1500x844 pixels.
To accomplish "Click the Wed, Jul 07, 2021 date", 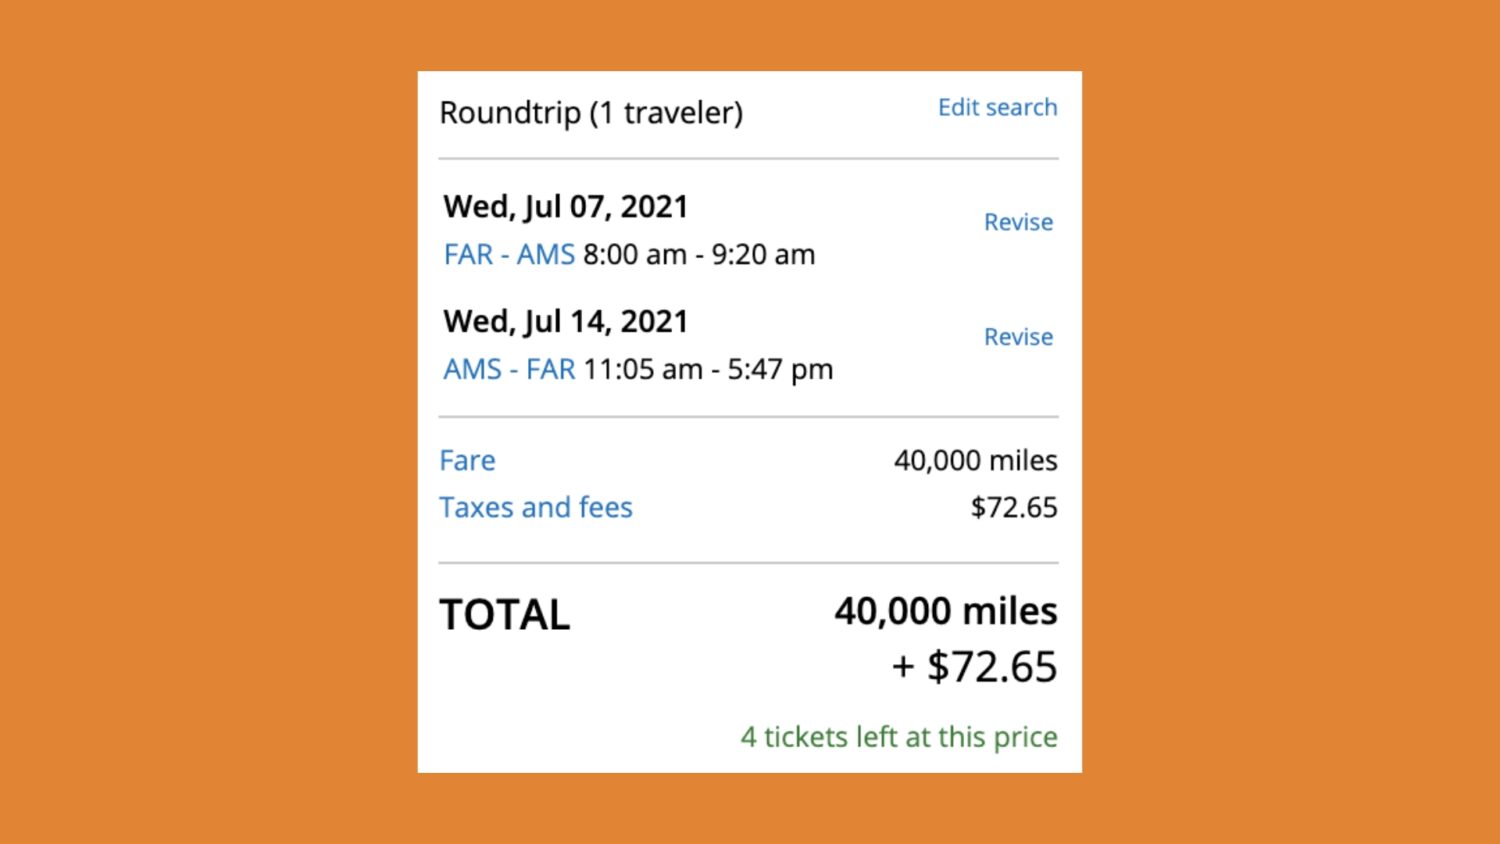I will coord(565,206).
